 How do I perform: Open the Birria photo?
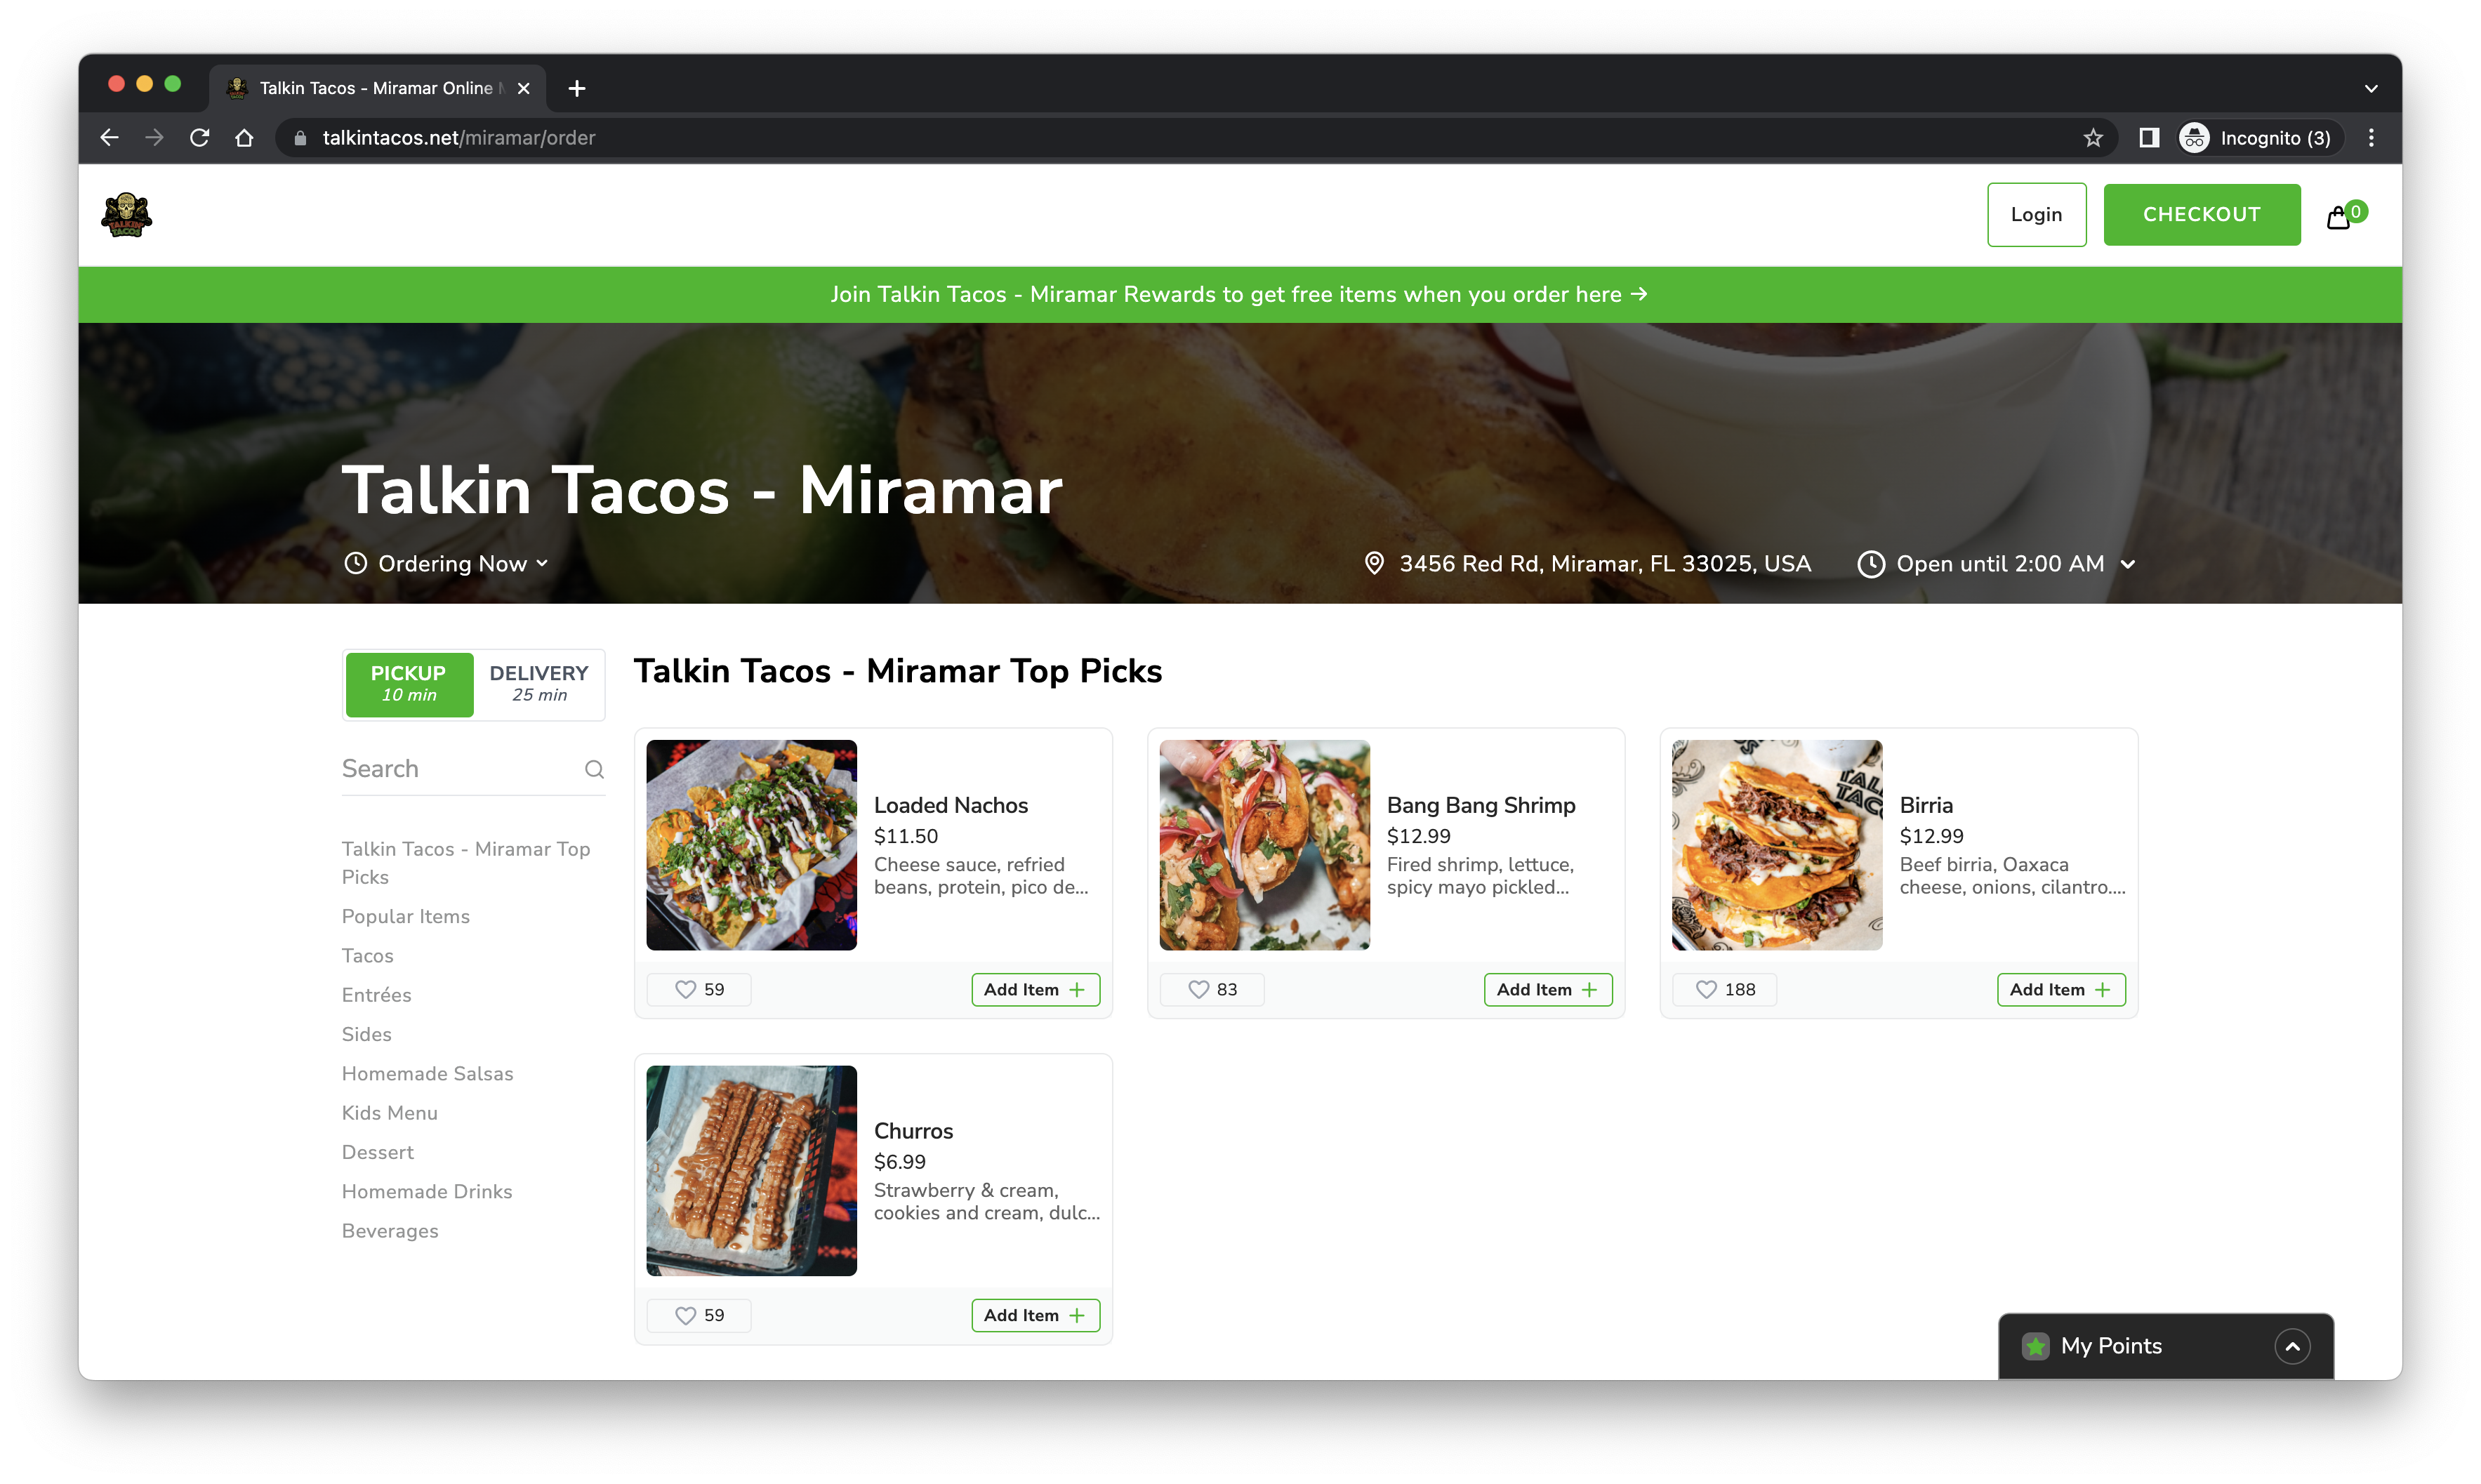click(x=1777, y=845)
